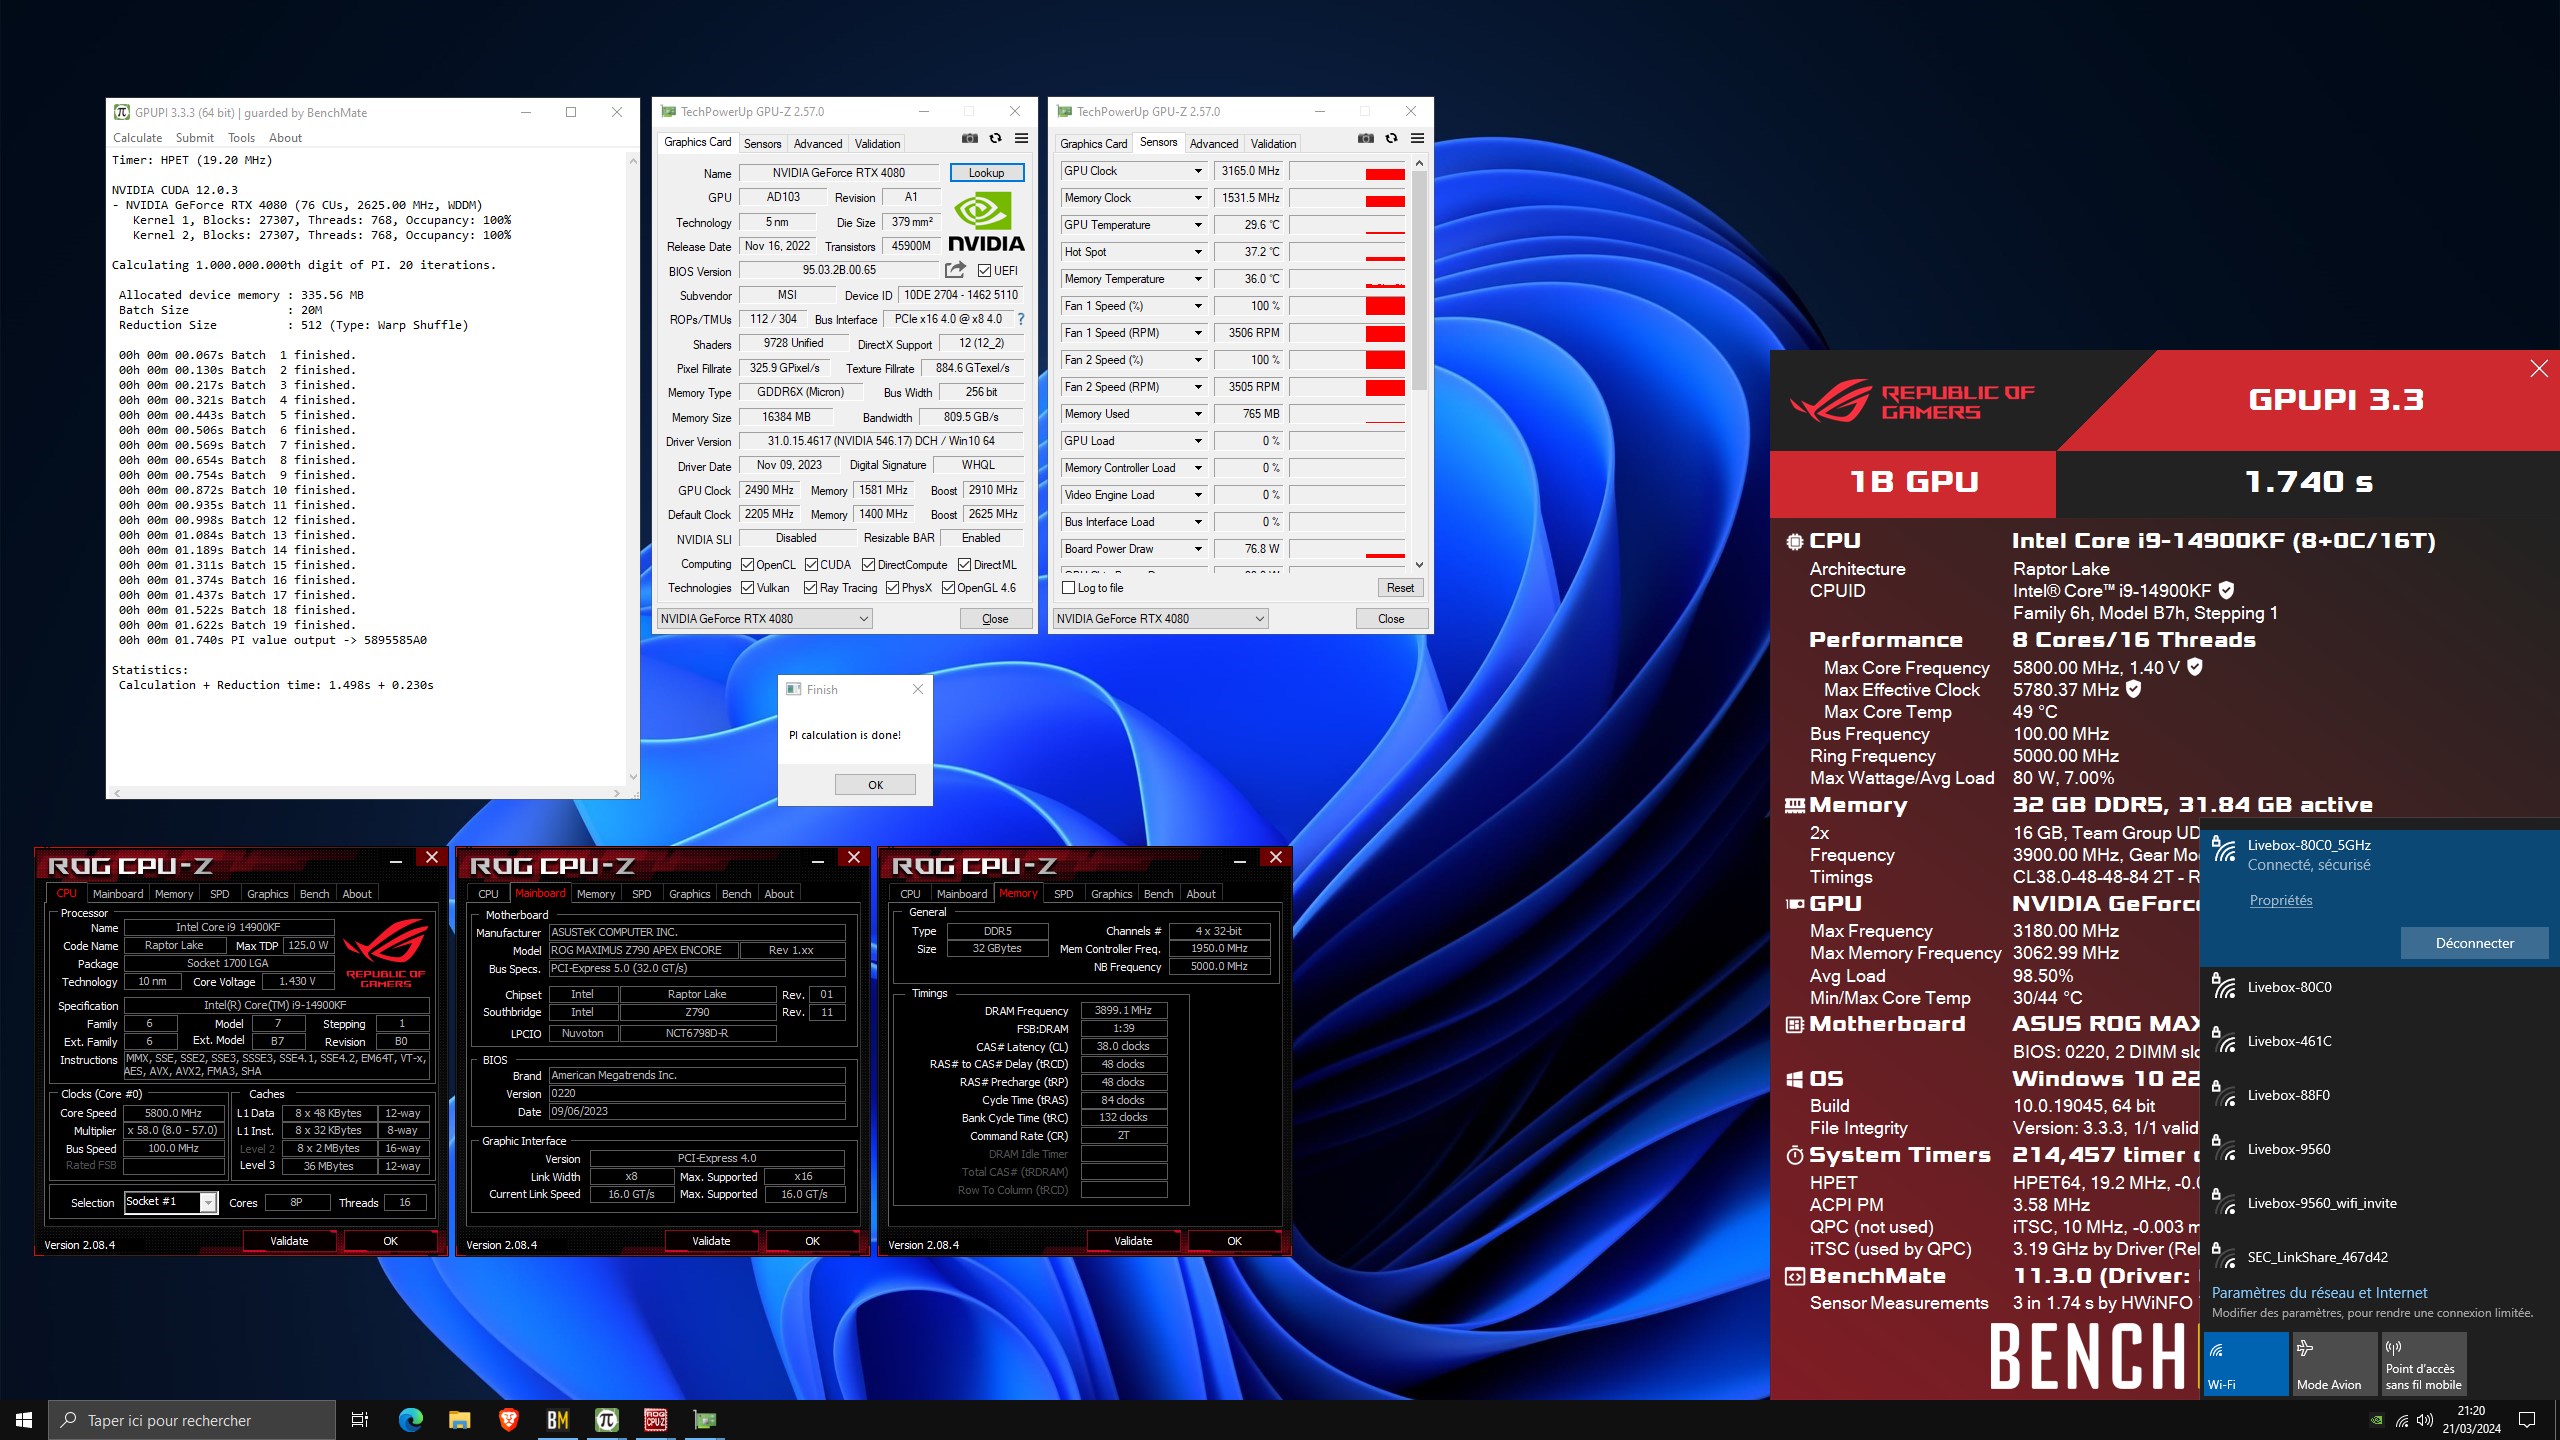2560x1440 pixels.
Task: Open the GPU Clock sensor dropdown
Action: pos(1198,171)
